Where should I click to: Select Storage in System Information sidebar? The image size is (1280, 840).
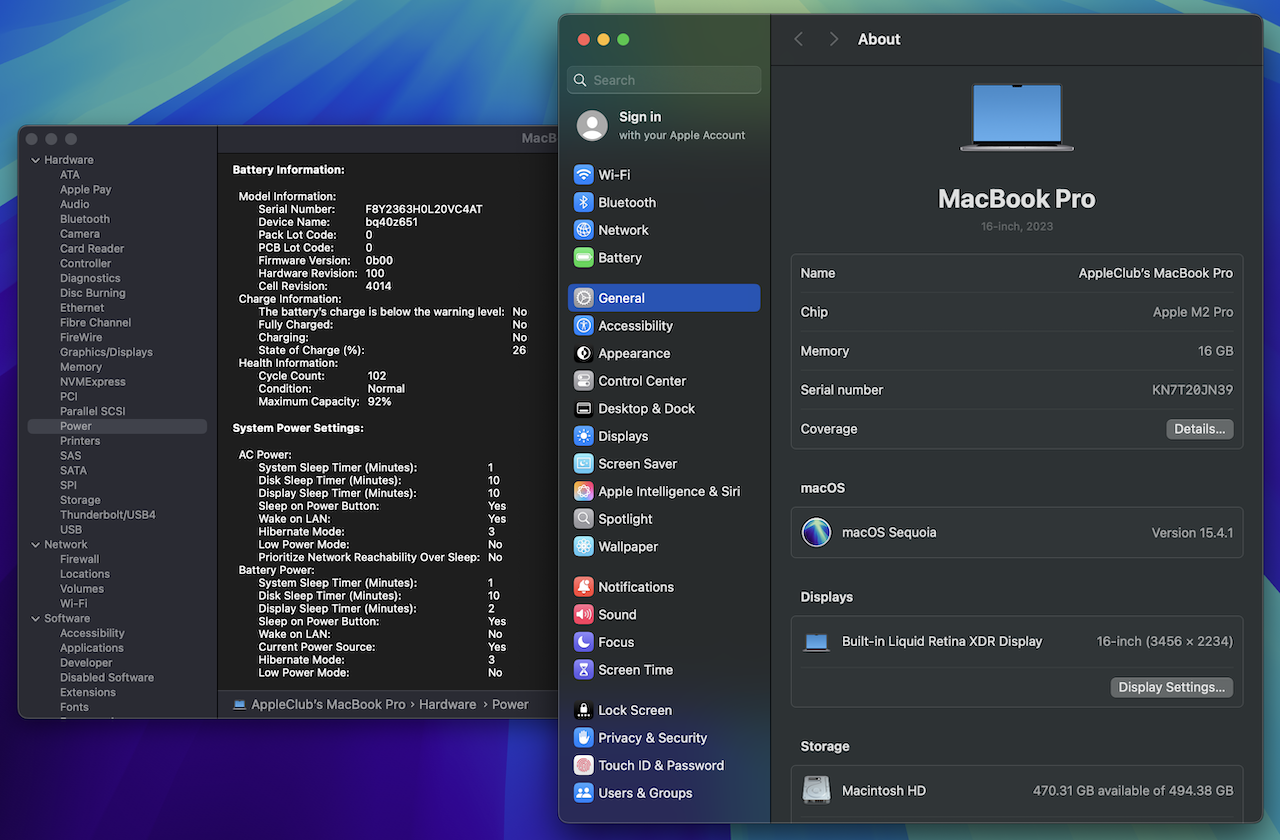click(80, 500)
